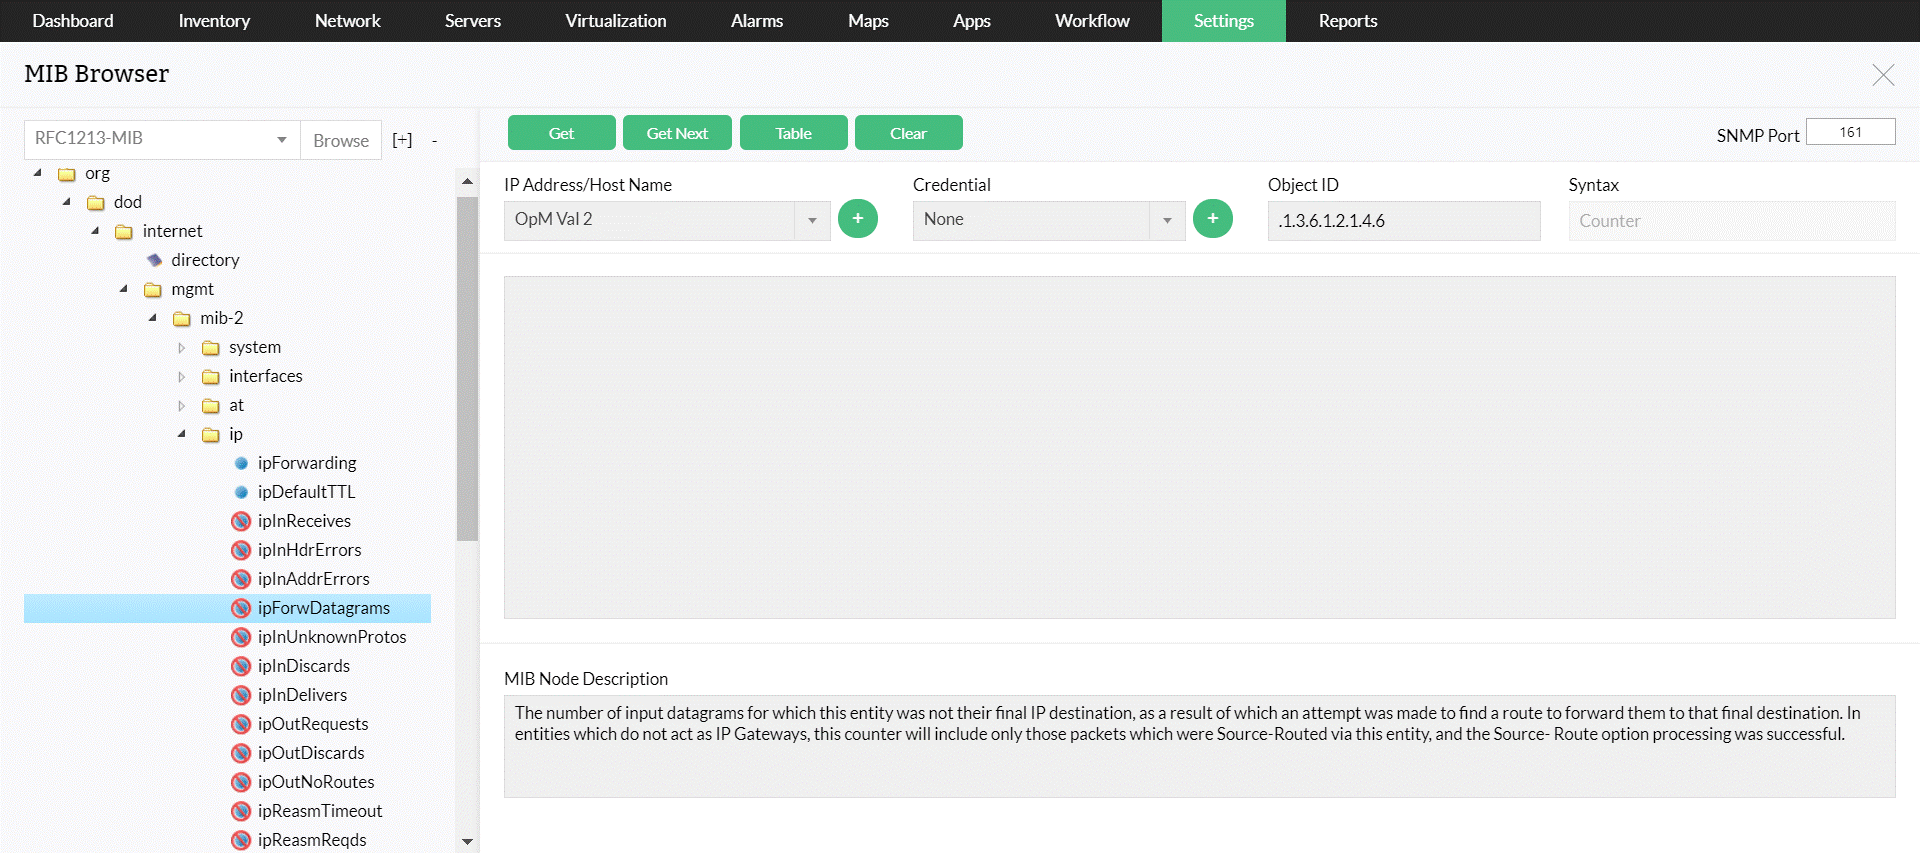The height and width of the screenshot is (853, 1920).
Task: Click the active Settings tab
Action: (x=1224, y=21)
